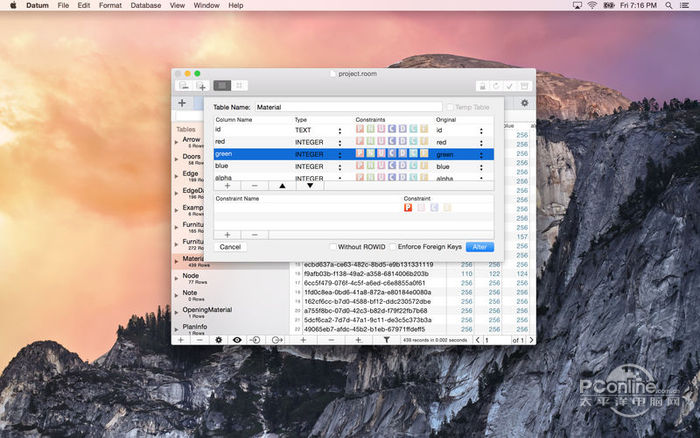The image size is (700, 438).
Task: Click the Cancel button
Action: coord(230,246)
